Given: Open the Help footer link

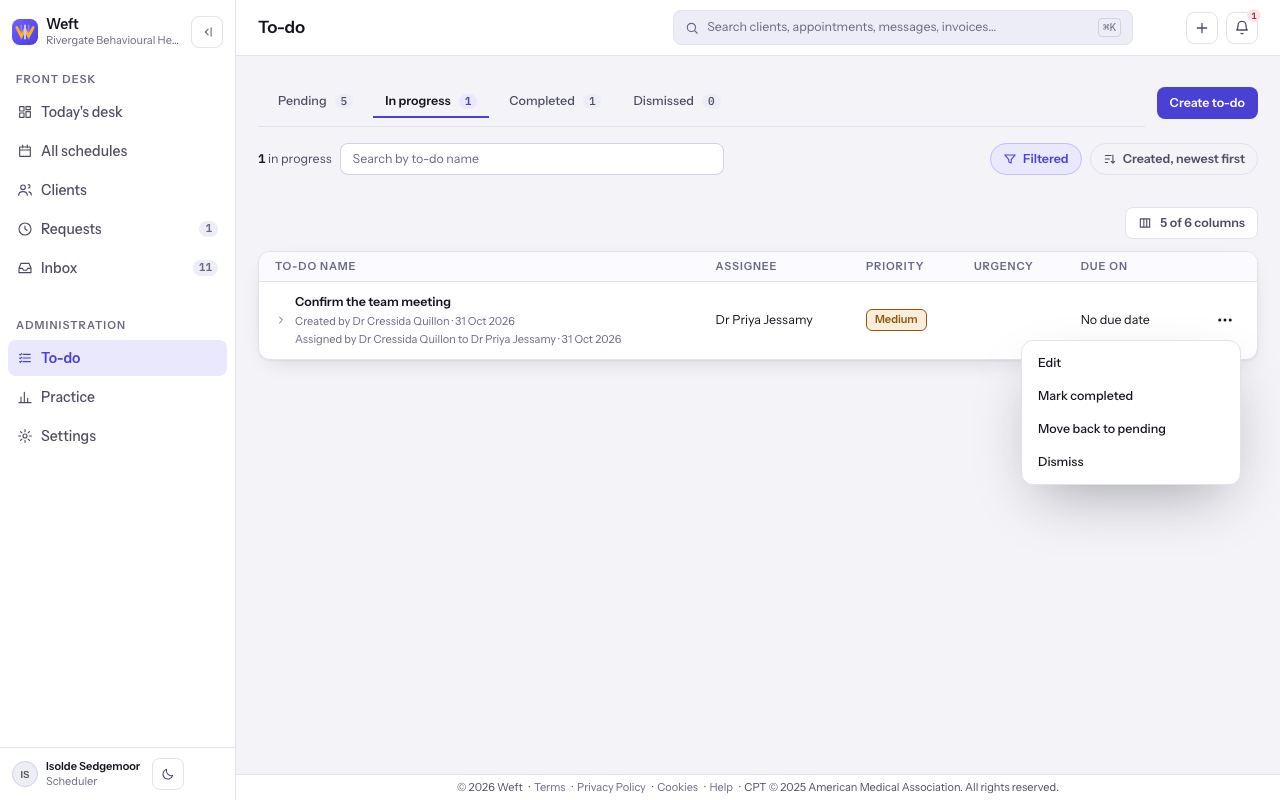Looking at the screenshot, I should tap(721, 787).
